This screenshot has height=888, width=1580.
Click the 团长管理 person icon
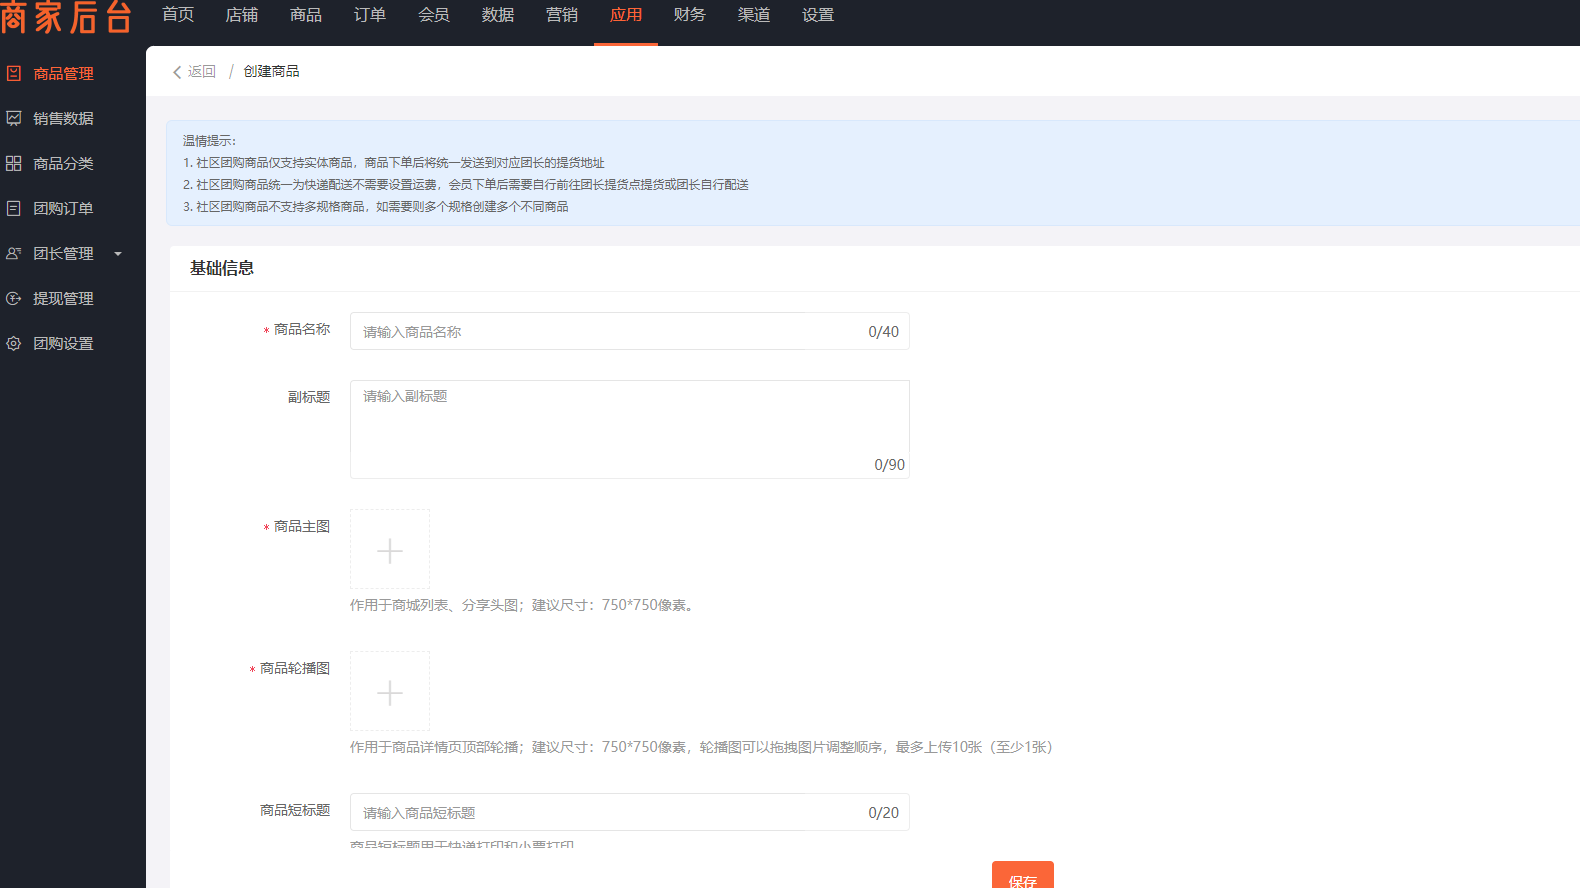coord(14,253)
